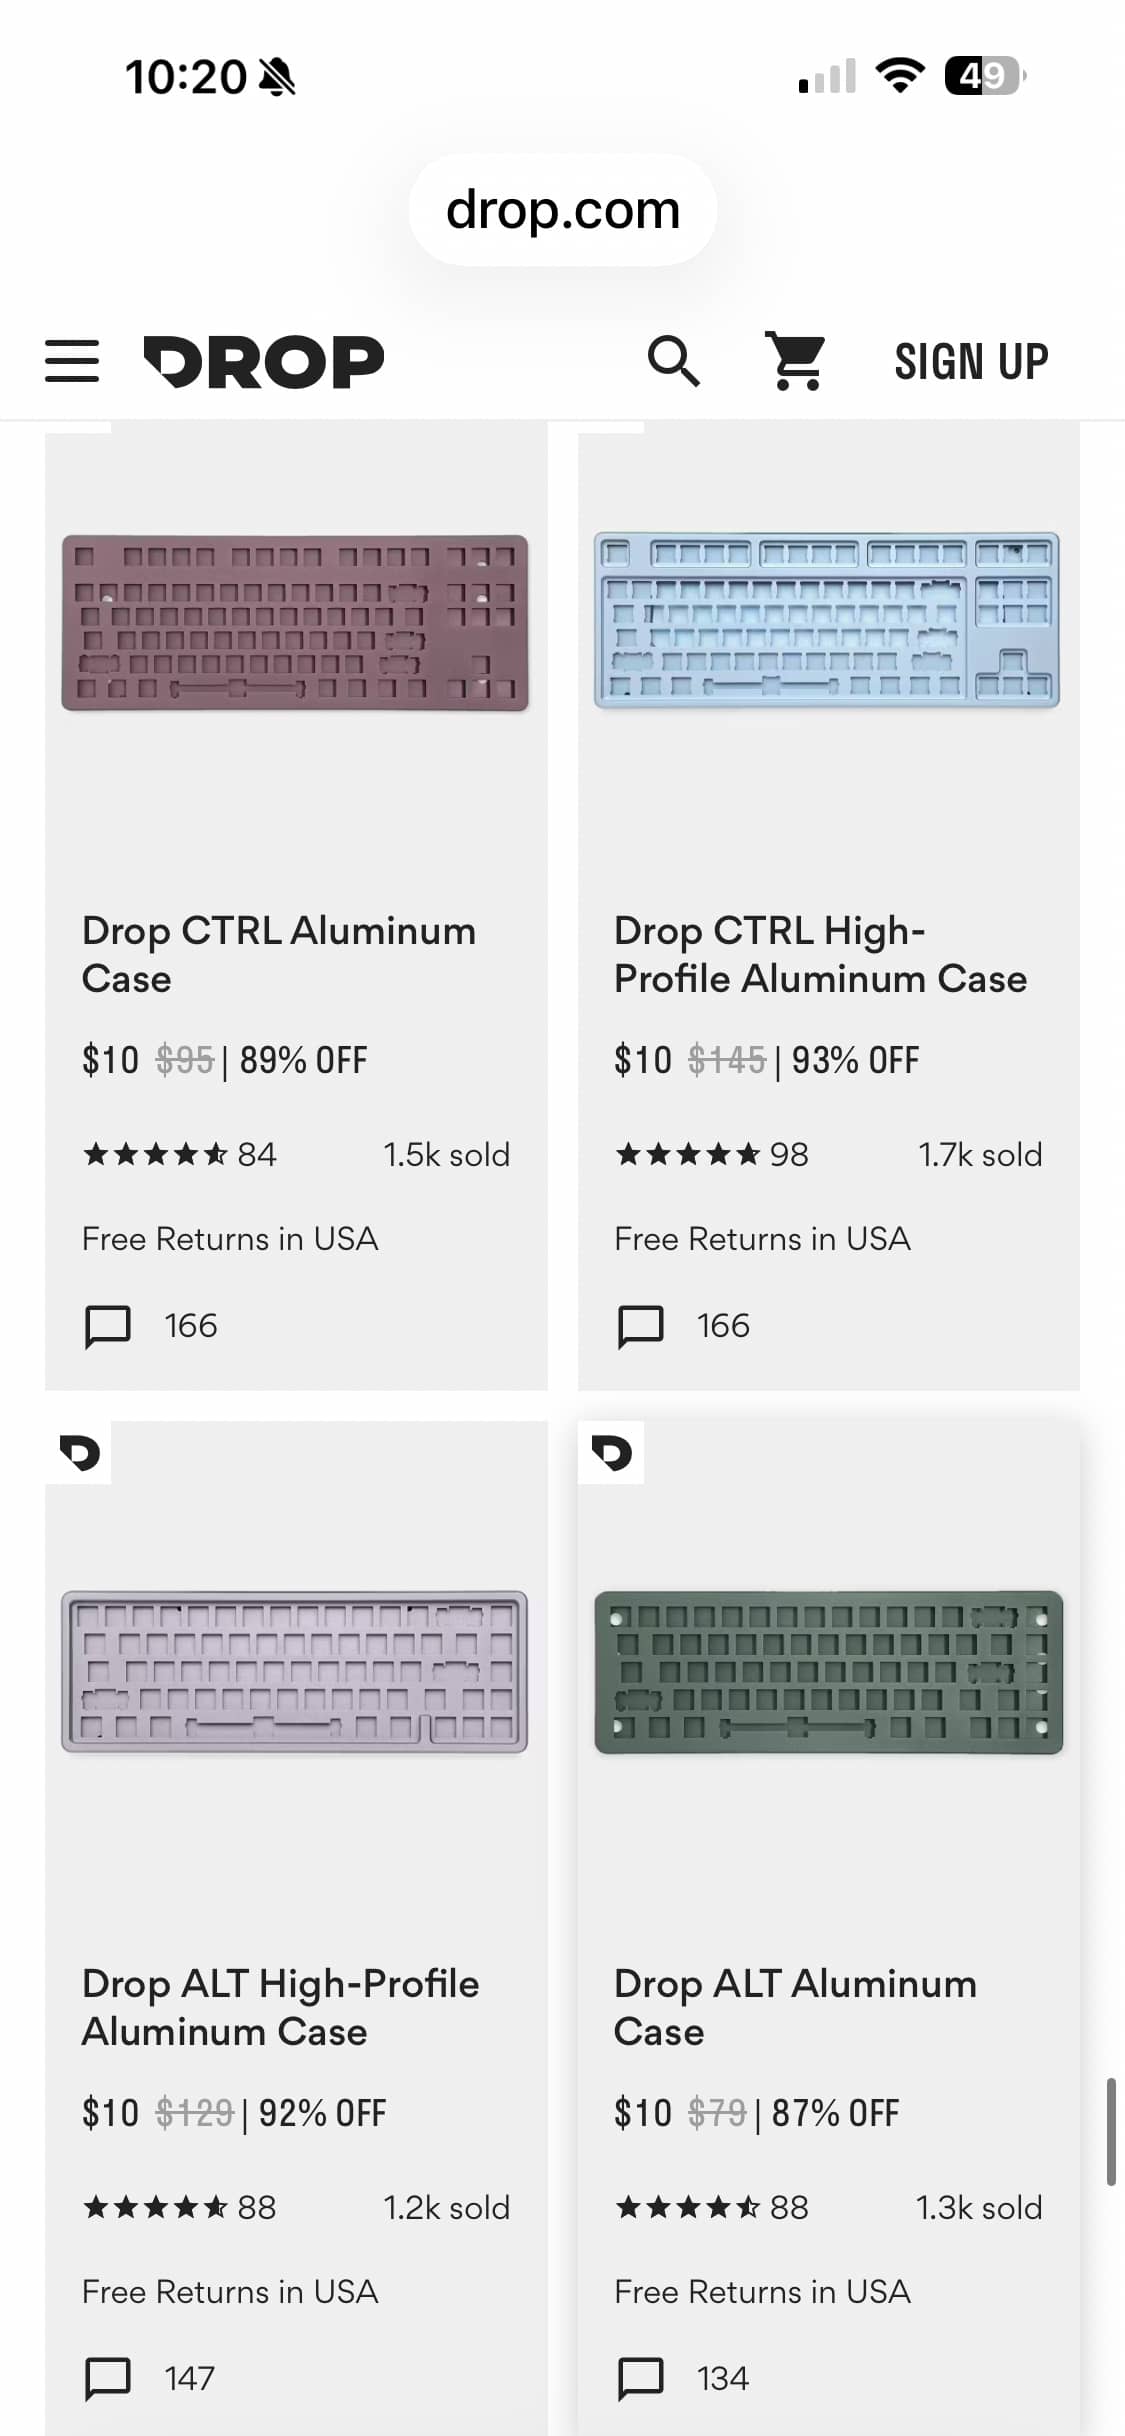Tap Drop badge on ALT High-Profile card
Screen dimensions: 1125x2436
click(x=79, y=1452)
